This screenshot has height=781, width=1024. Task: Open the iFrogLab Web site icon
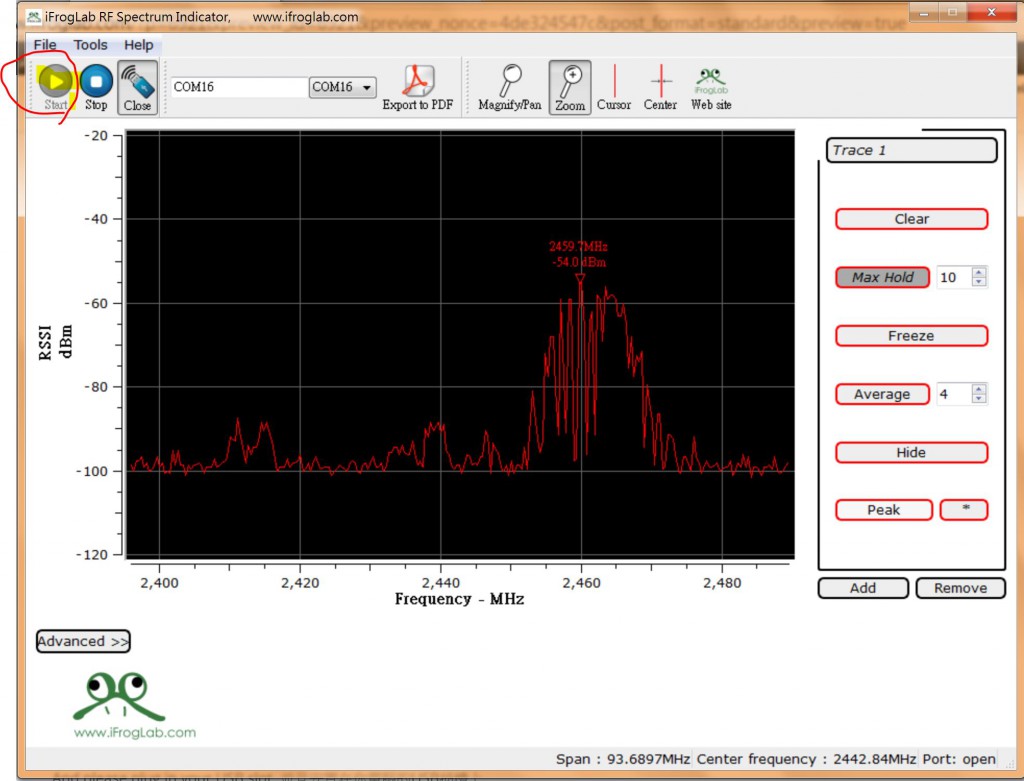pos(711,88)
